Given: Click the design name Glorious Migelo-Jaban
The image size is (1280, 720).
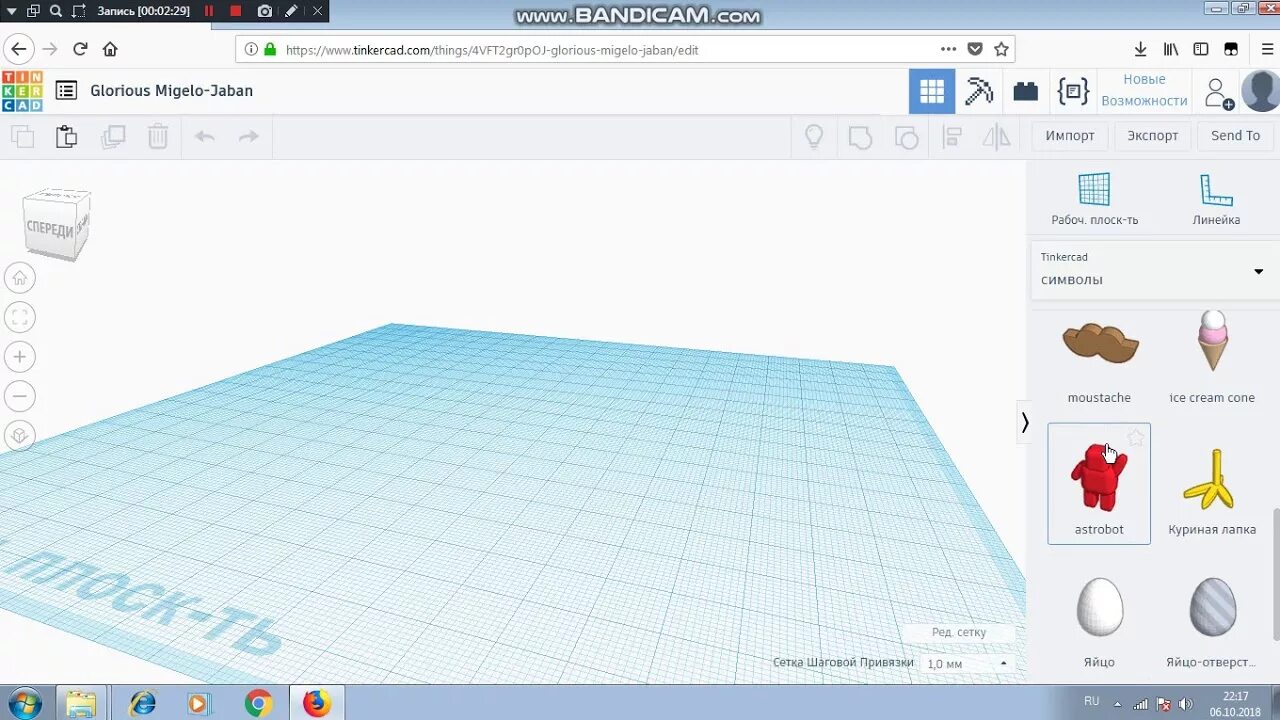Looking at the screenshot, I should tap(171, 91).
